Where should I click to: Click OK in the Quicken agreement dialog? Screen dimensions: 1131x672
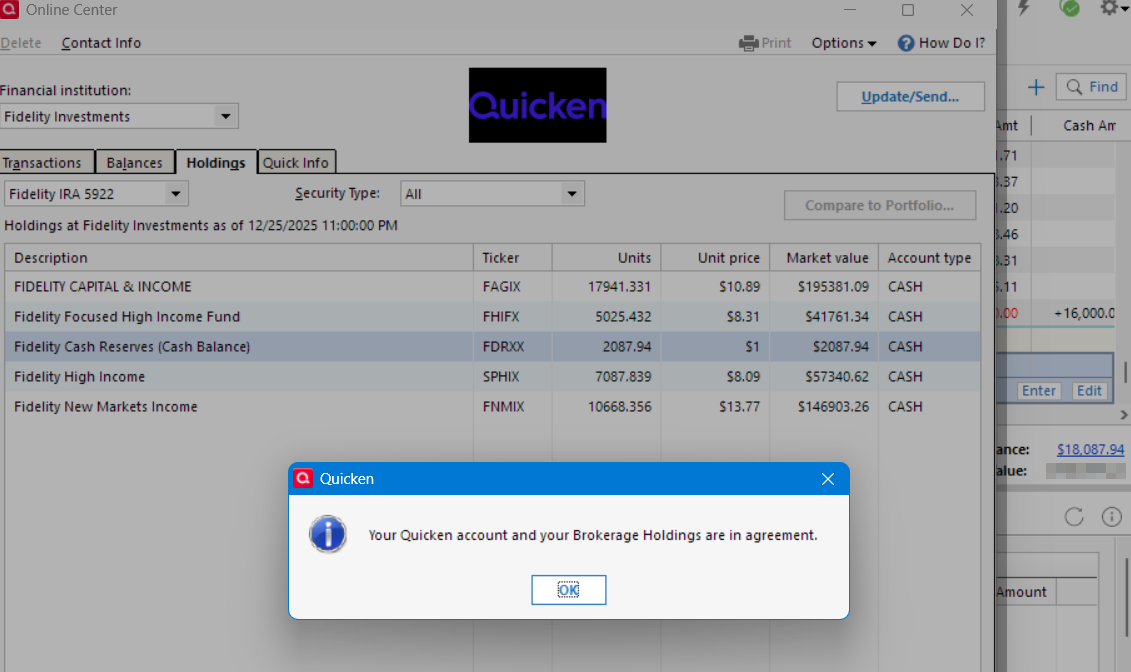point(568,590)
